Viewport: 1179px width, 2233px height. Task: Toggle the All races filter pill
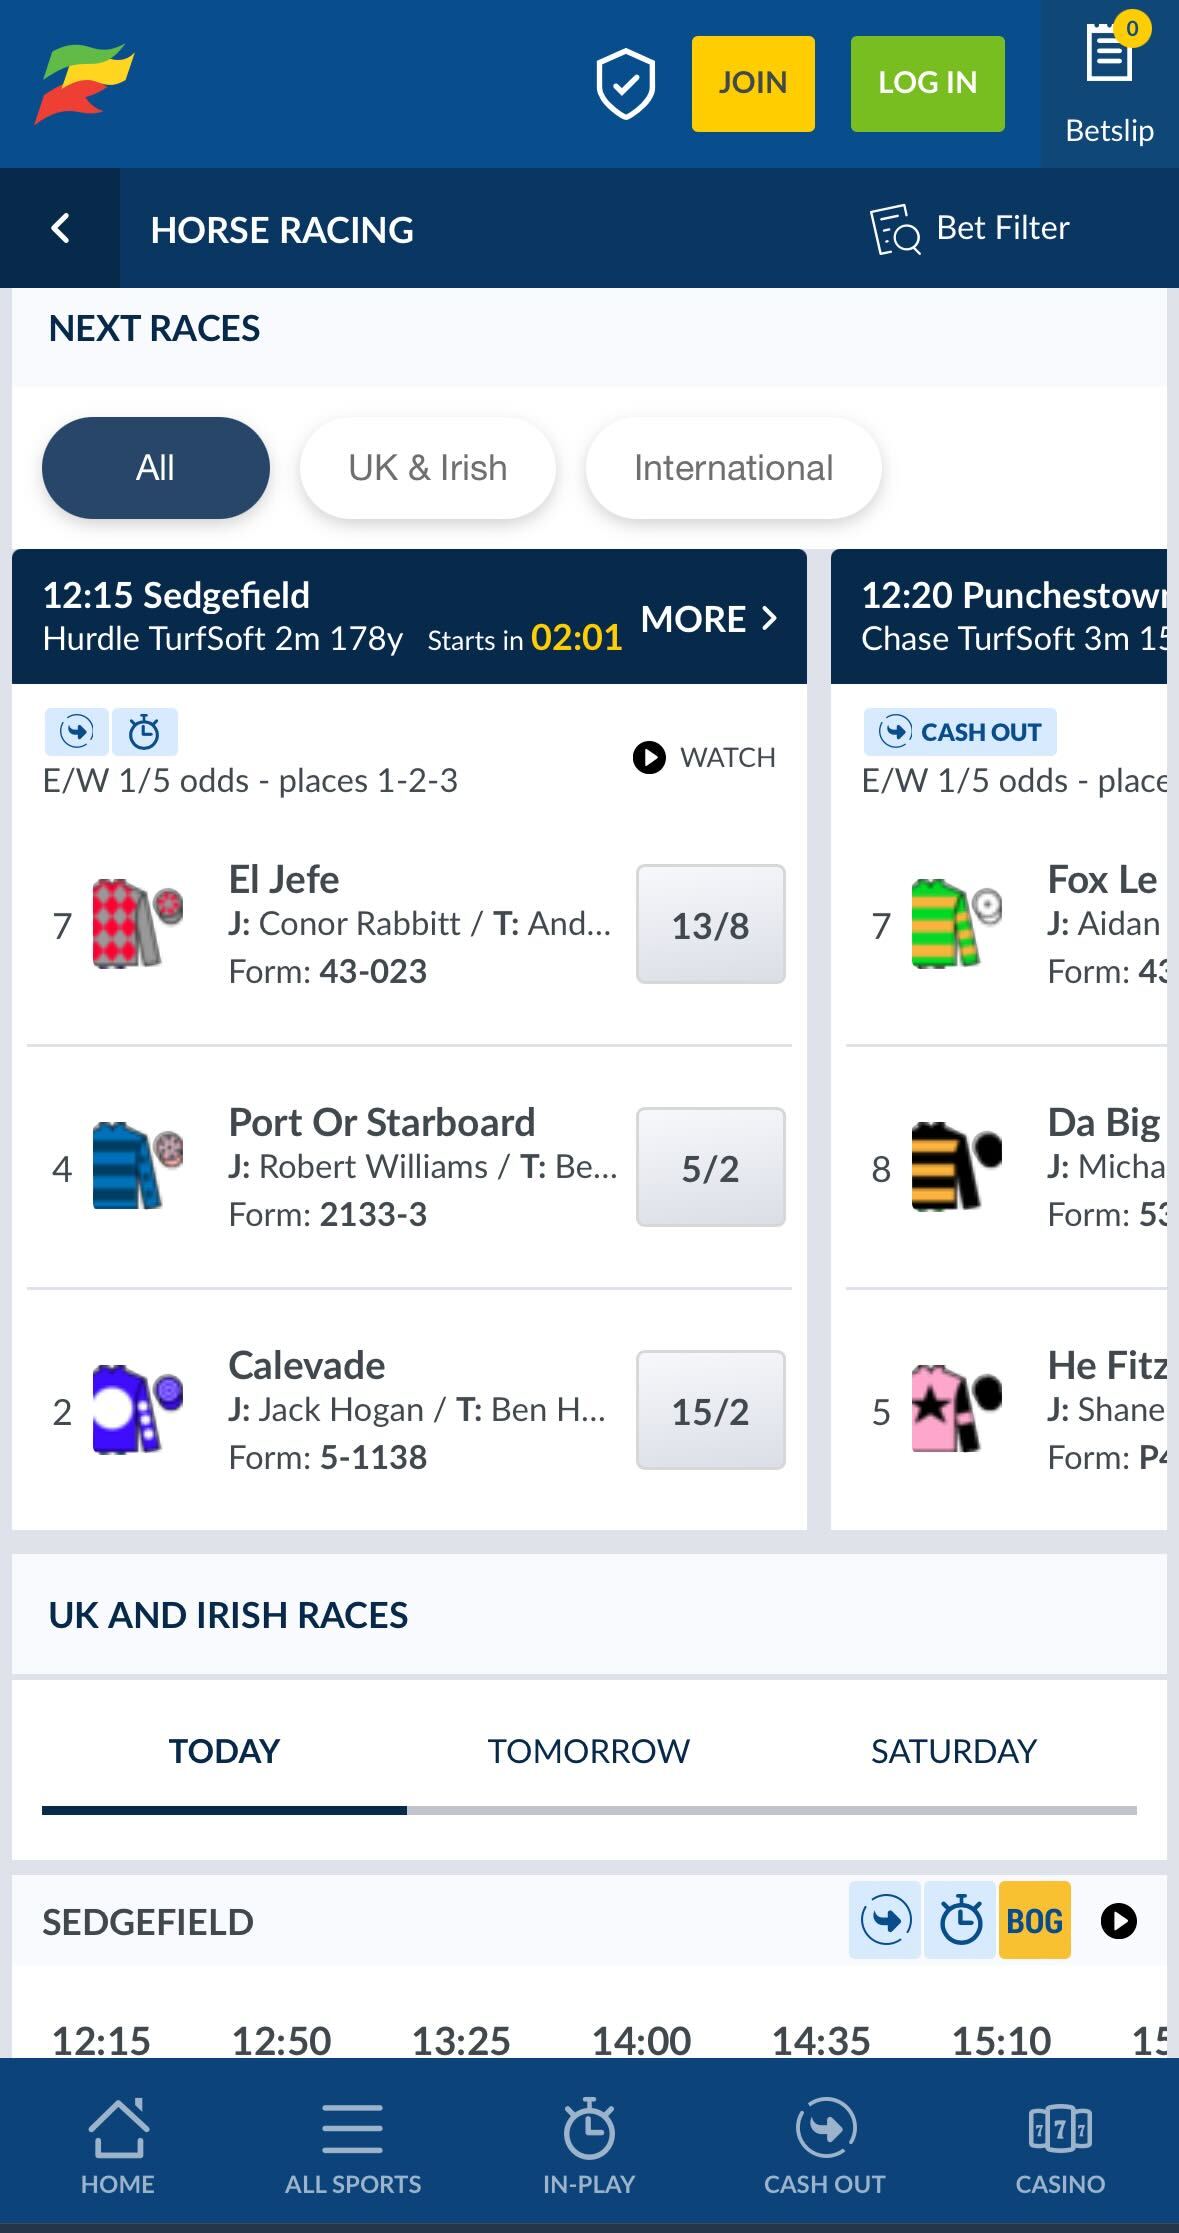pyautogui.click(x=155, y=467)
